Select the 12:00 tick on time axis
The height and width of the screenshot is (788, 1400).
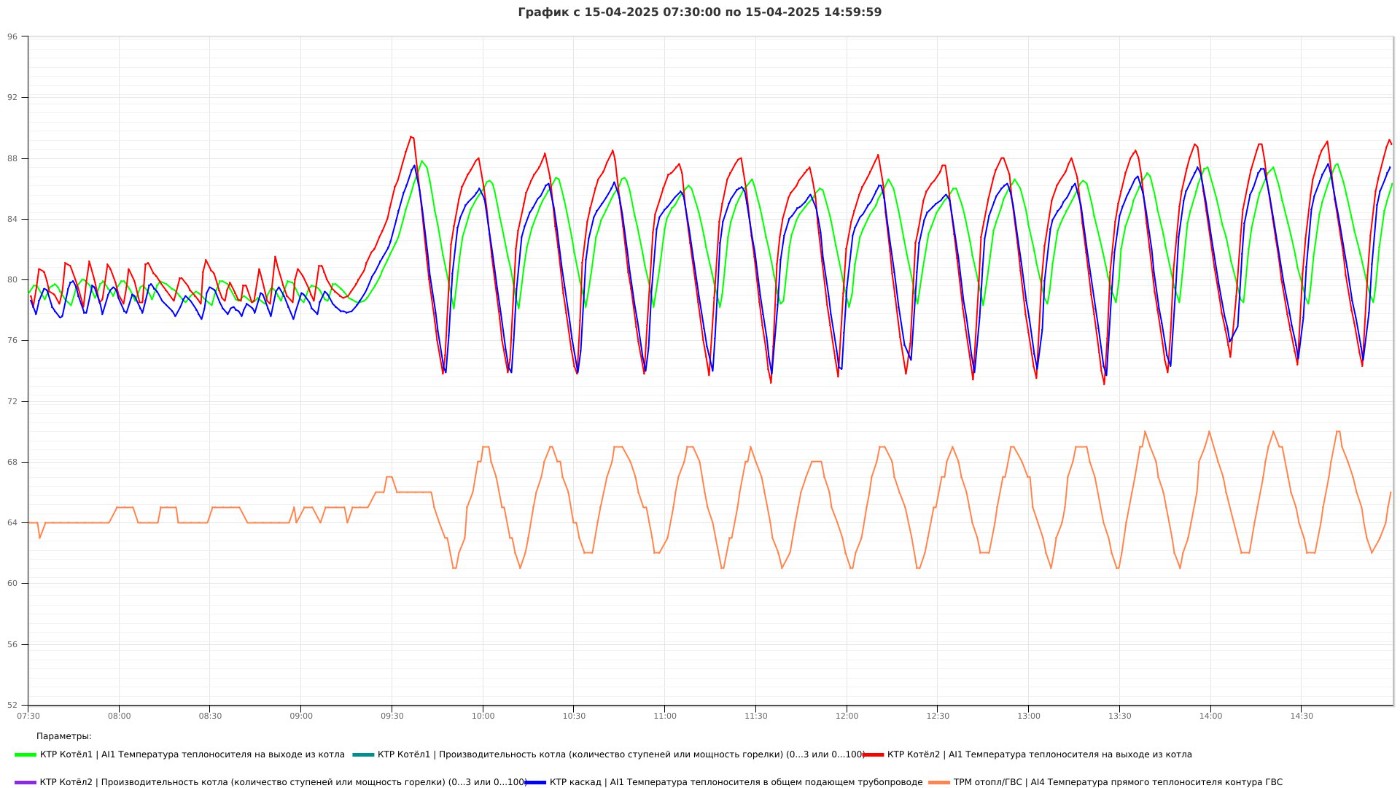click(x=847, y=716)
